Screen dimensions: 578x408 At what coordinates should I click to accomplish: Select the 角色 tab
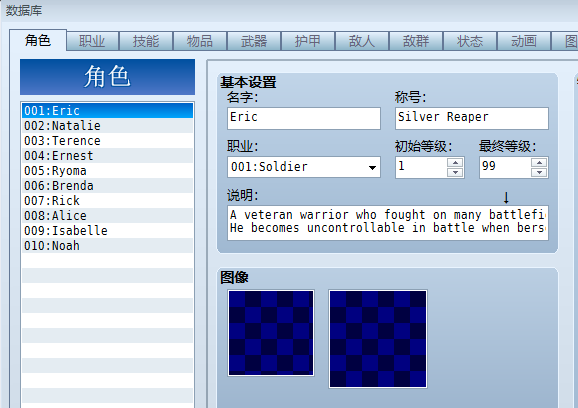pyautogui.click(x=38, y=40)
